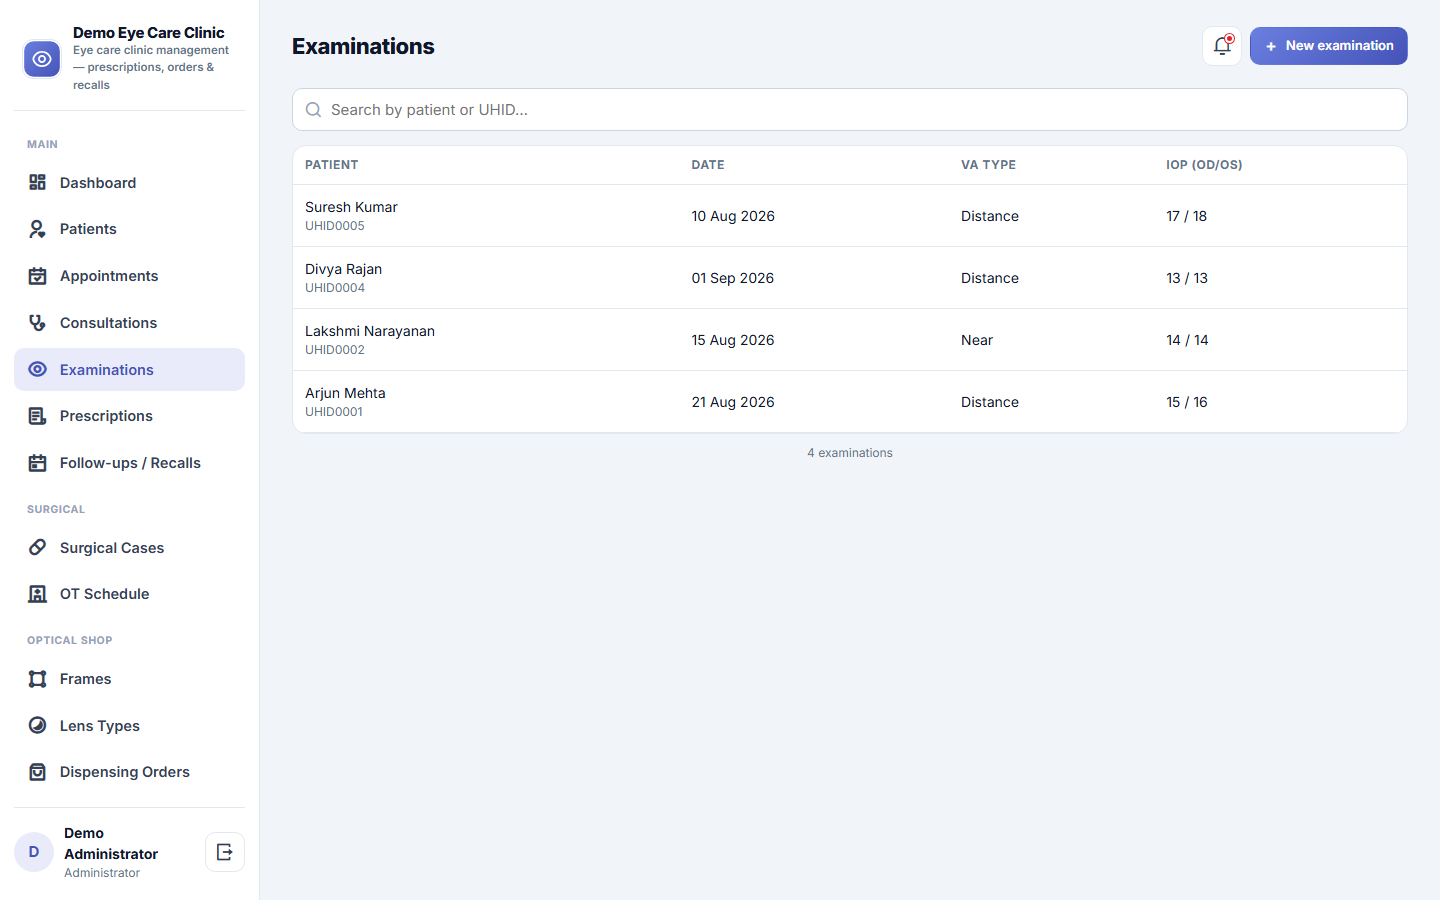Click the Dashboard grid icon
1440x900 pixels.
[38, 182]
